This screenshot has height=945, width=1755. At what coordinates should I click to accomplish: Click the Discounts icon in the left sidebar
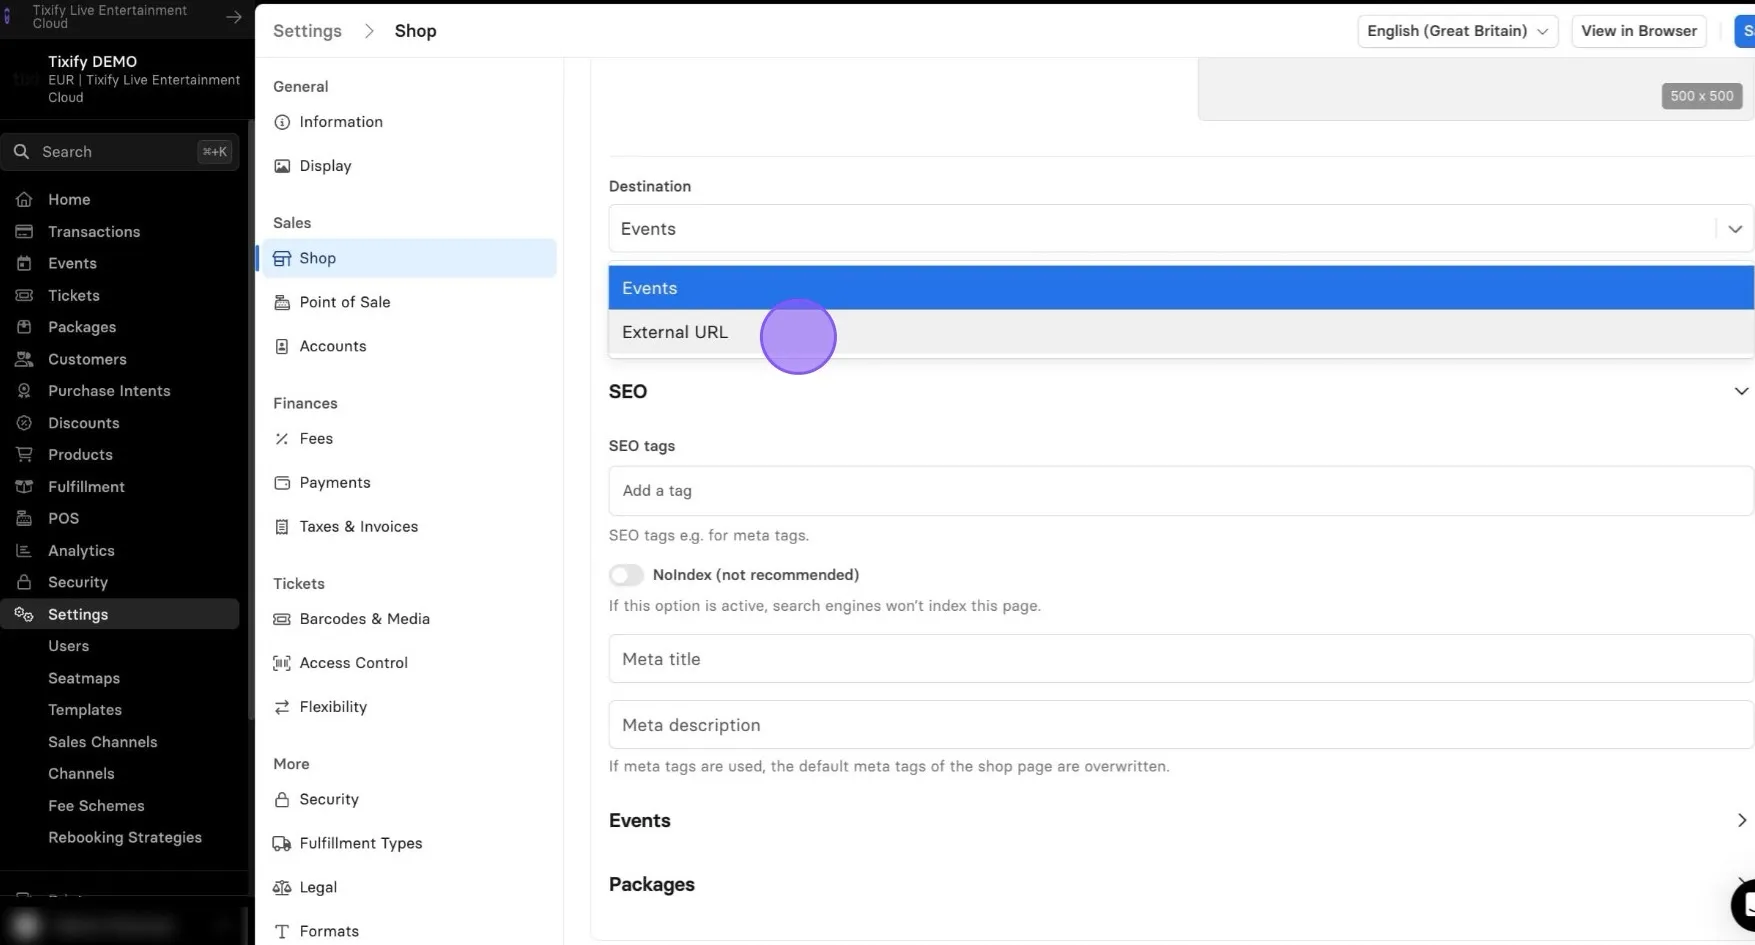pos(24,423)
